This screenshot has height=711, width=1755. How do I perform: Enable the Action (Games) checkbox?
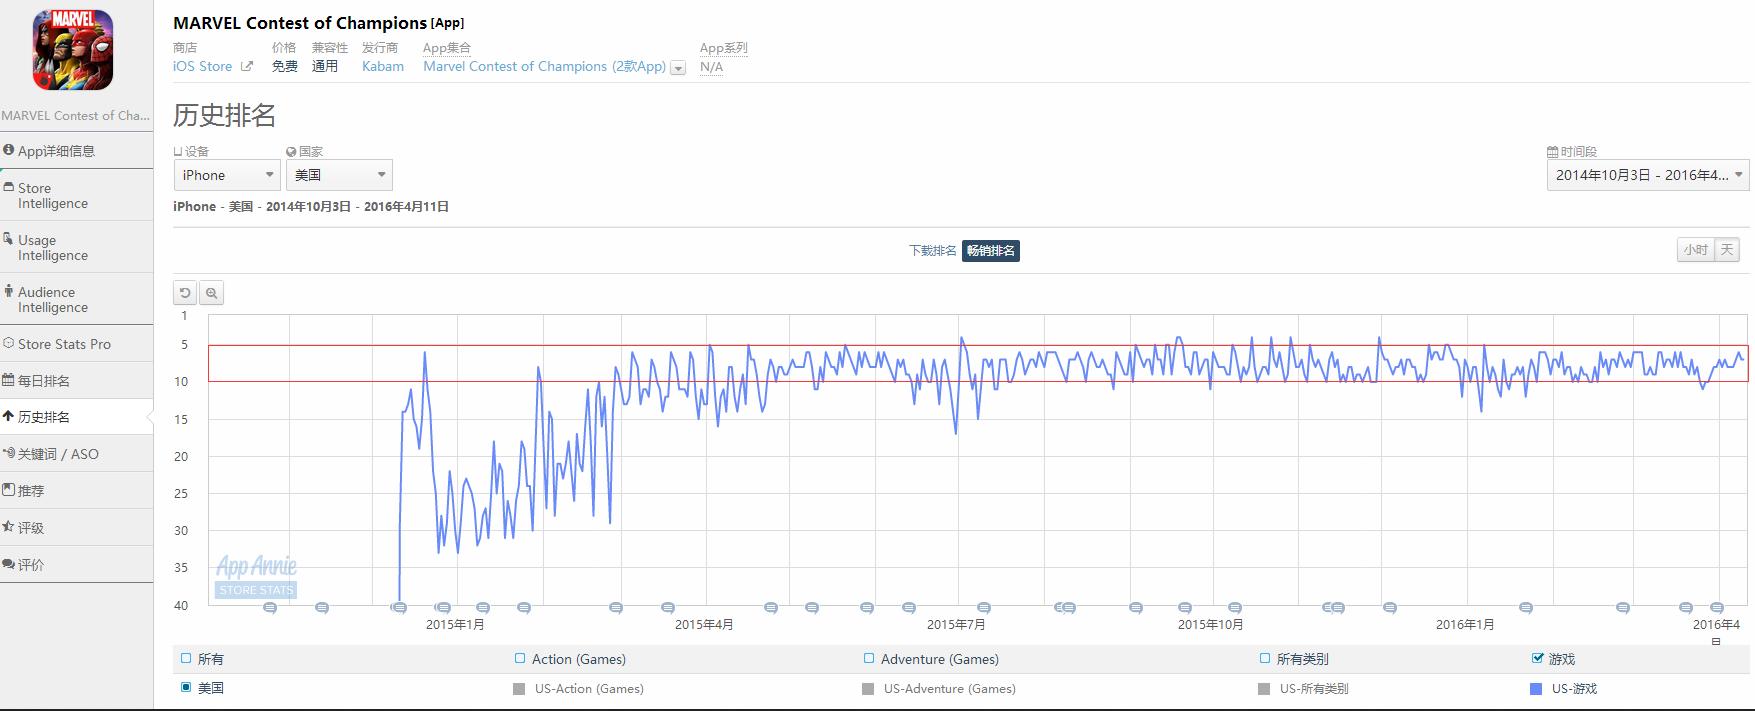pos(520,658)
